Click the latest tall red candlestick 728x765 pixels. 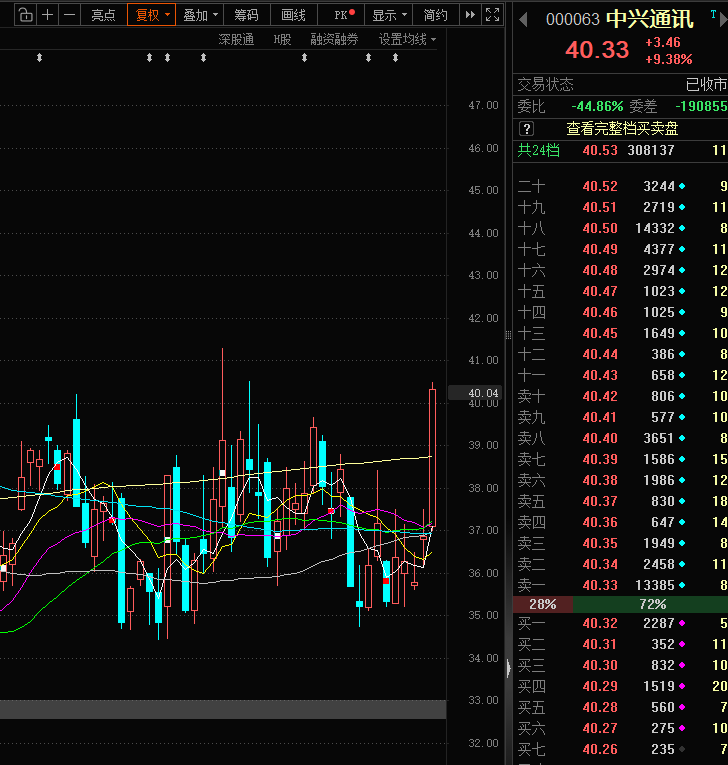[x=432, y=458]
